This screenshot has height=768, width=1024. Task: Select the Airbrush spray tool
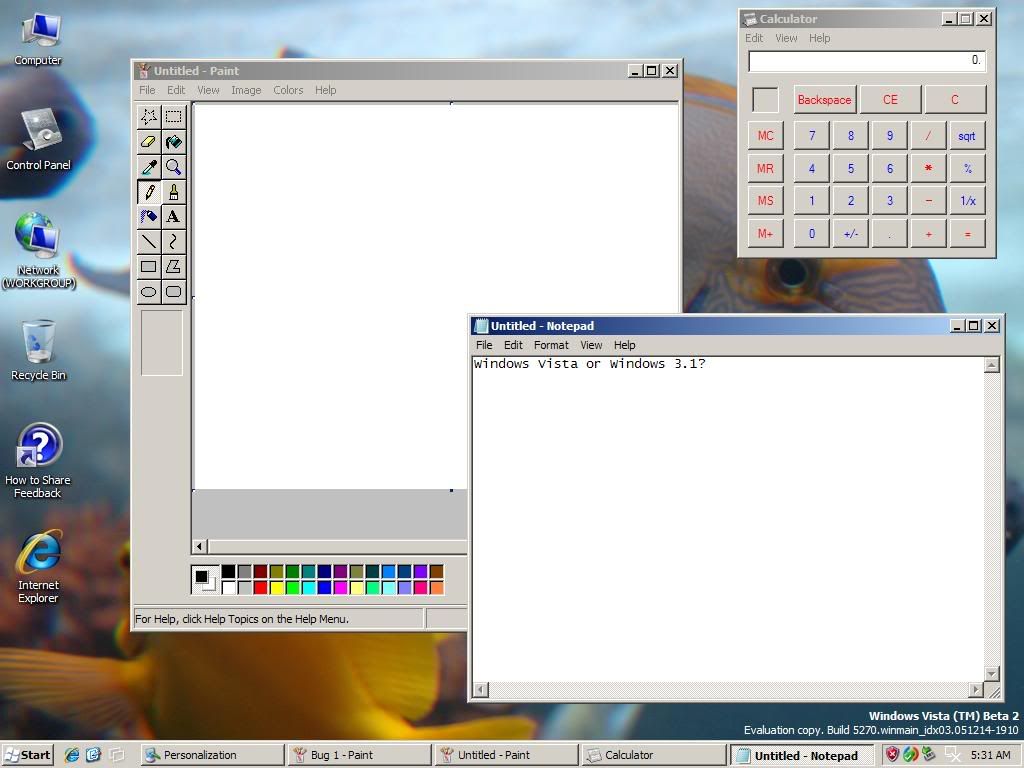coord(149,217)
